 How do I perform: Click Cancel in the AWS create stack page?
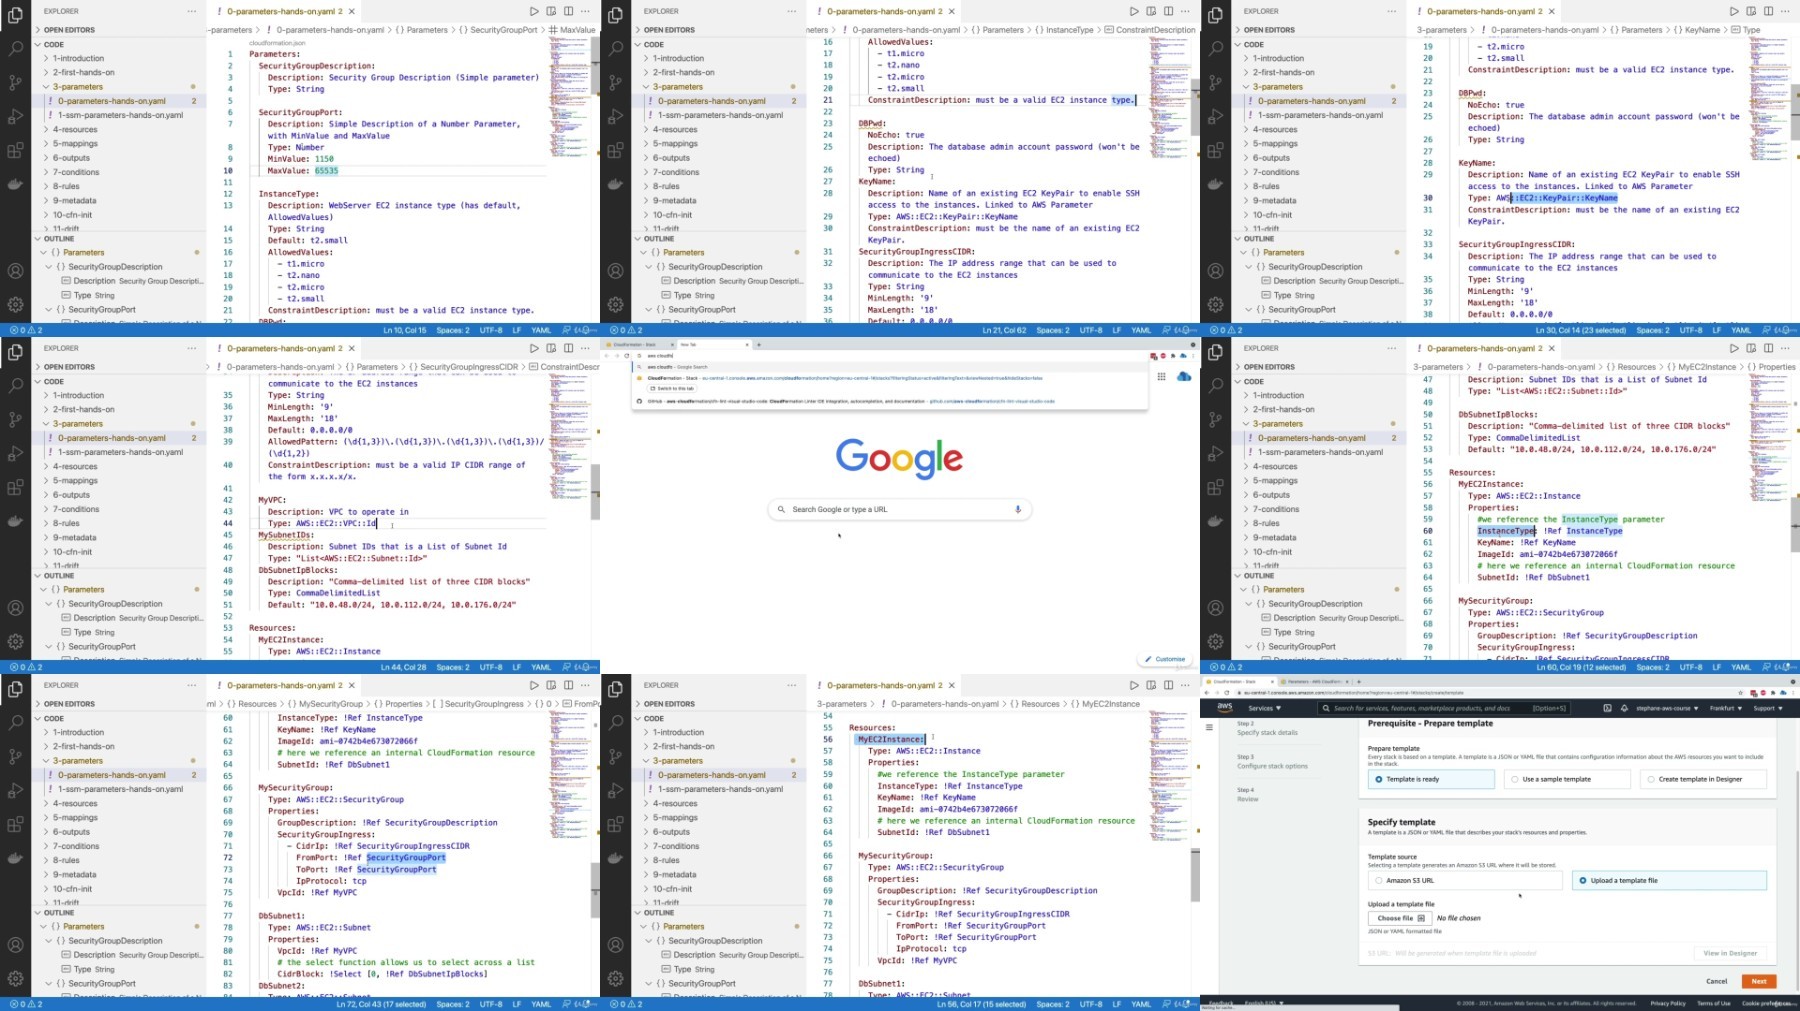tap(1717, 981)
